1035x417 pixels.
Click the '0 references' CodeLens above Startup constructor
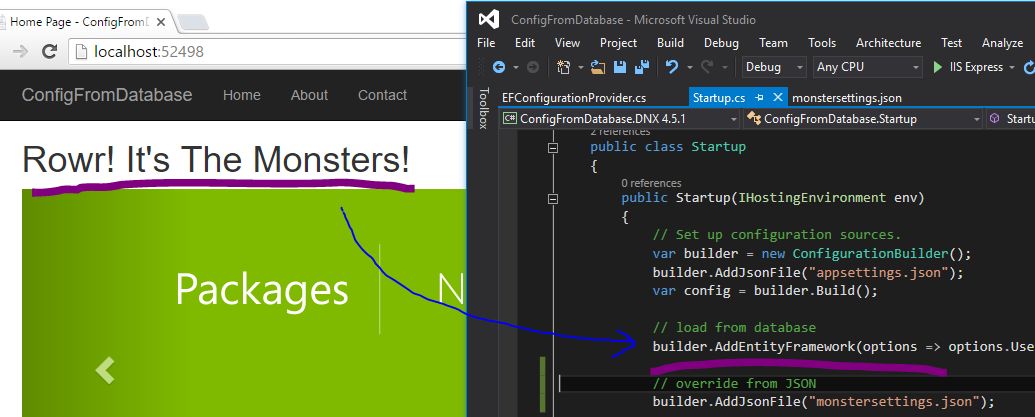[x=651, y=183]
